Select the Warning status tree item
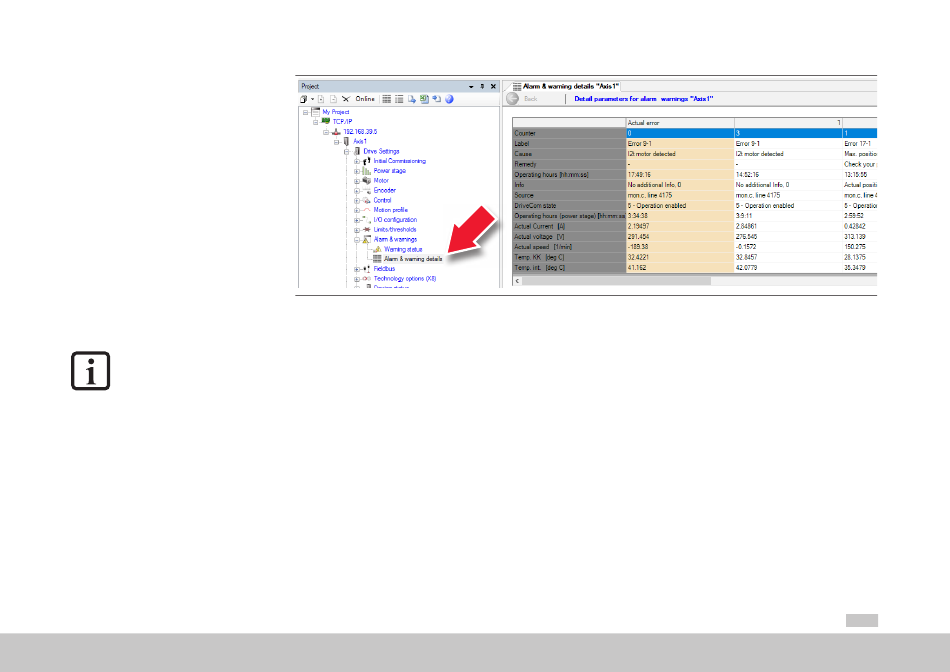950x672 pixels. point(403,249)
